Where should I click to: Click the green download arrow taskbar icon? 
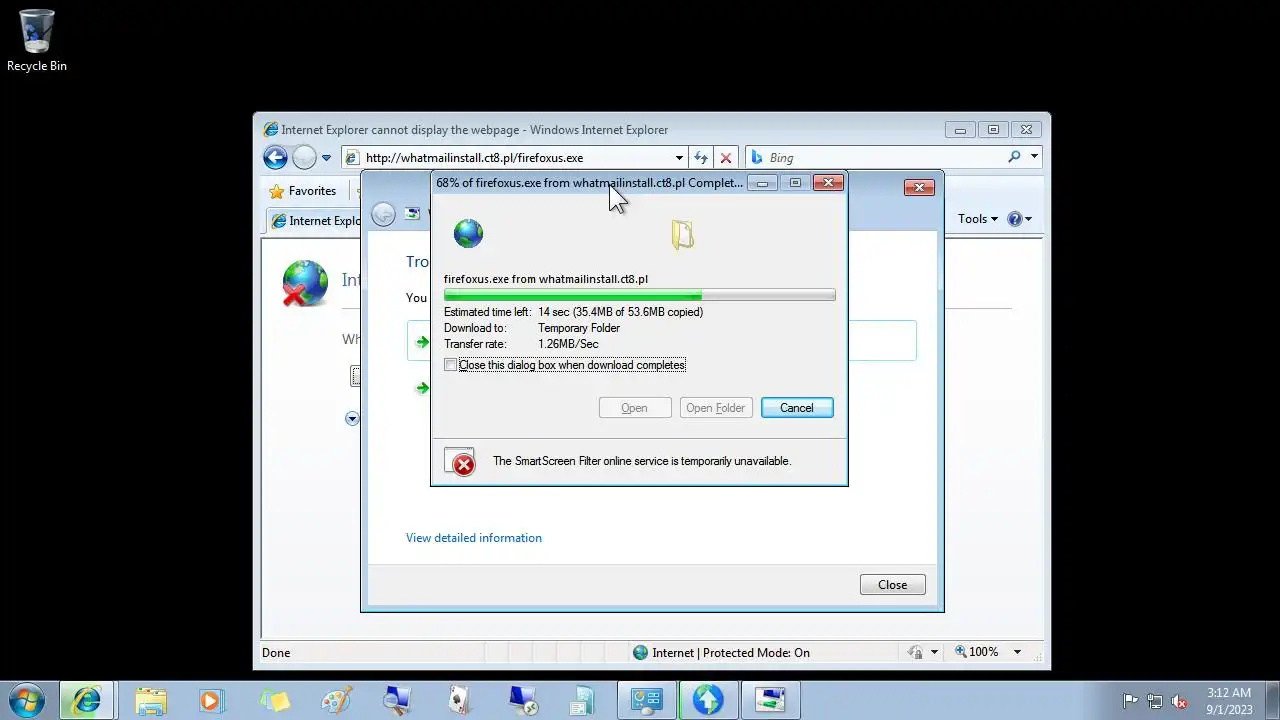tap(708, 700)
